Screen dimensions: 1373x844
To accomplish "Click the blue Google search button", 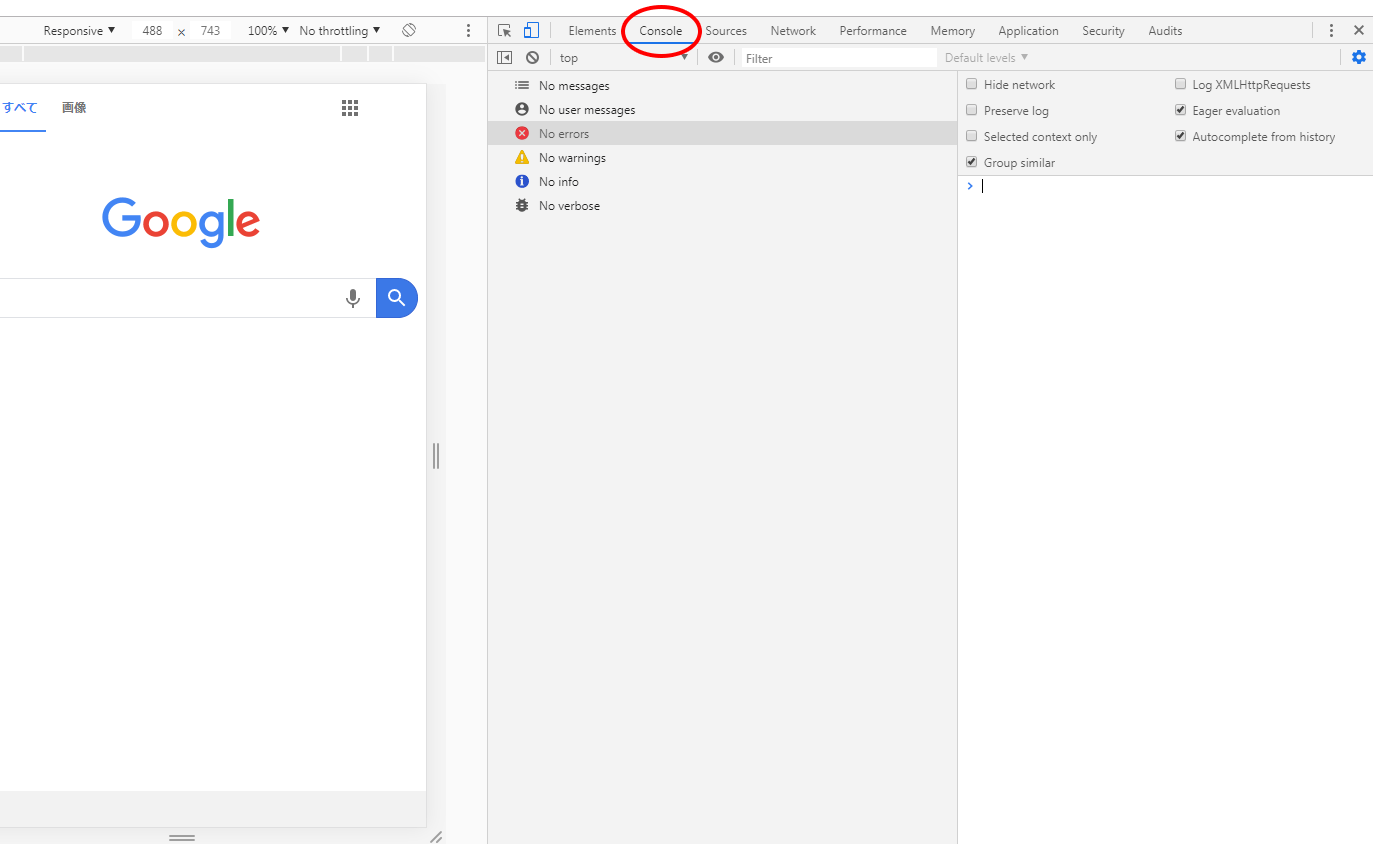I will click(x=397, y=298).
